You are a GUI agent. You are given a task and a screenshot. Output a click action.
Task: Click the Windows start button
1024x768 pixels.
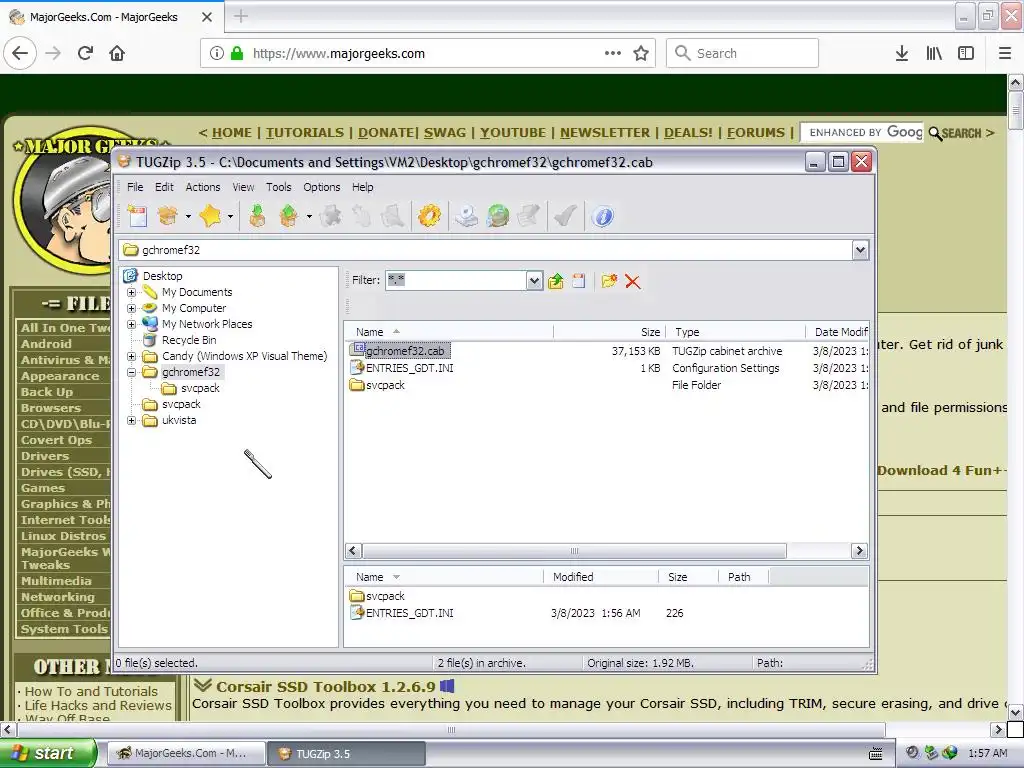48,754
